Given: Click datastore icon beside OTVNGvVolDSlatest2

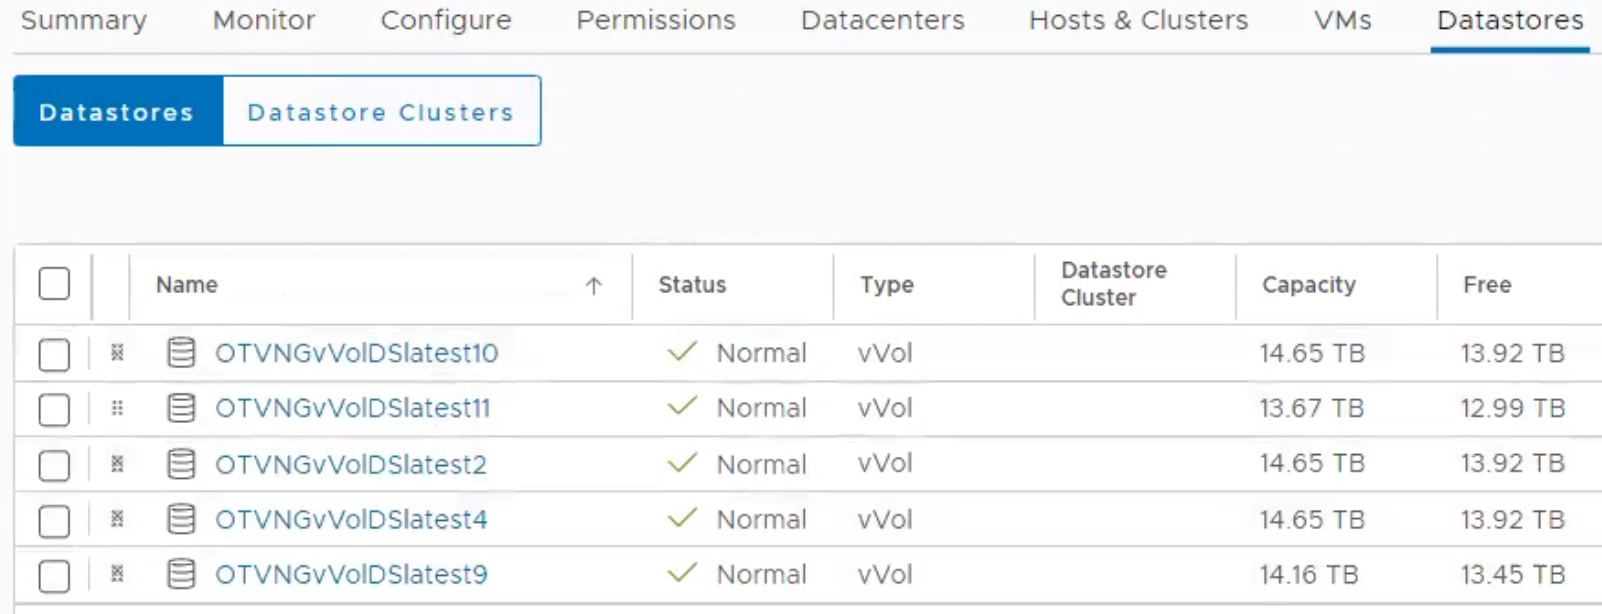Looking at the screenshot, I should [181, 464].
